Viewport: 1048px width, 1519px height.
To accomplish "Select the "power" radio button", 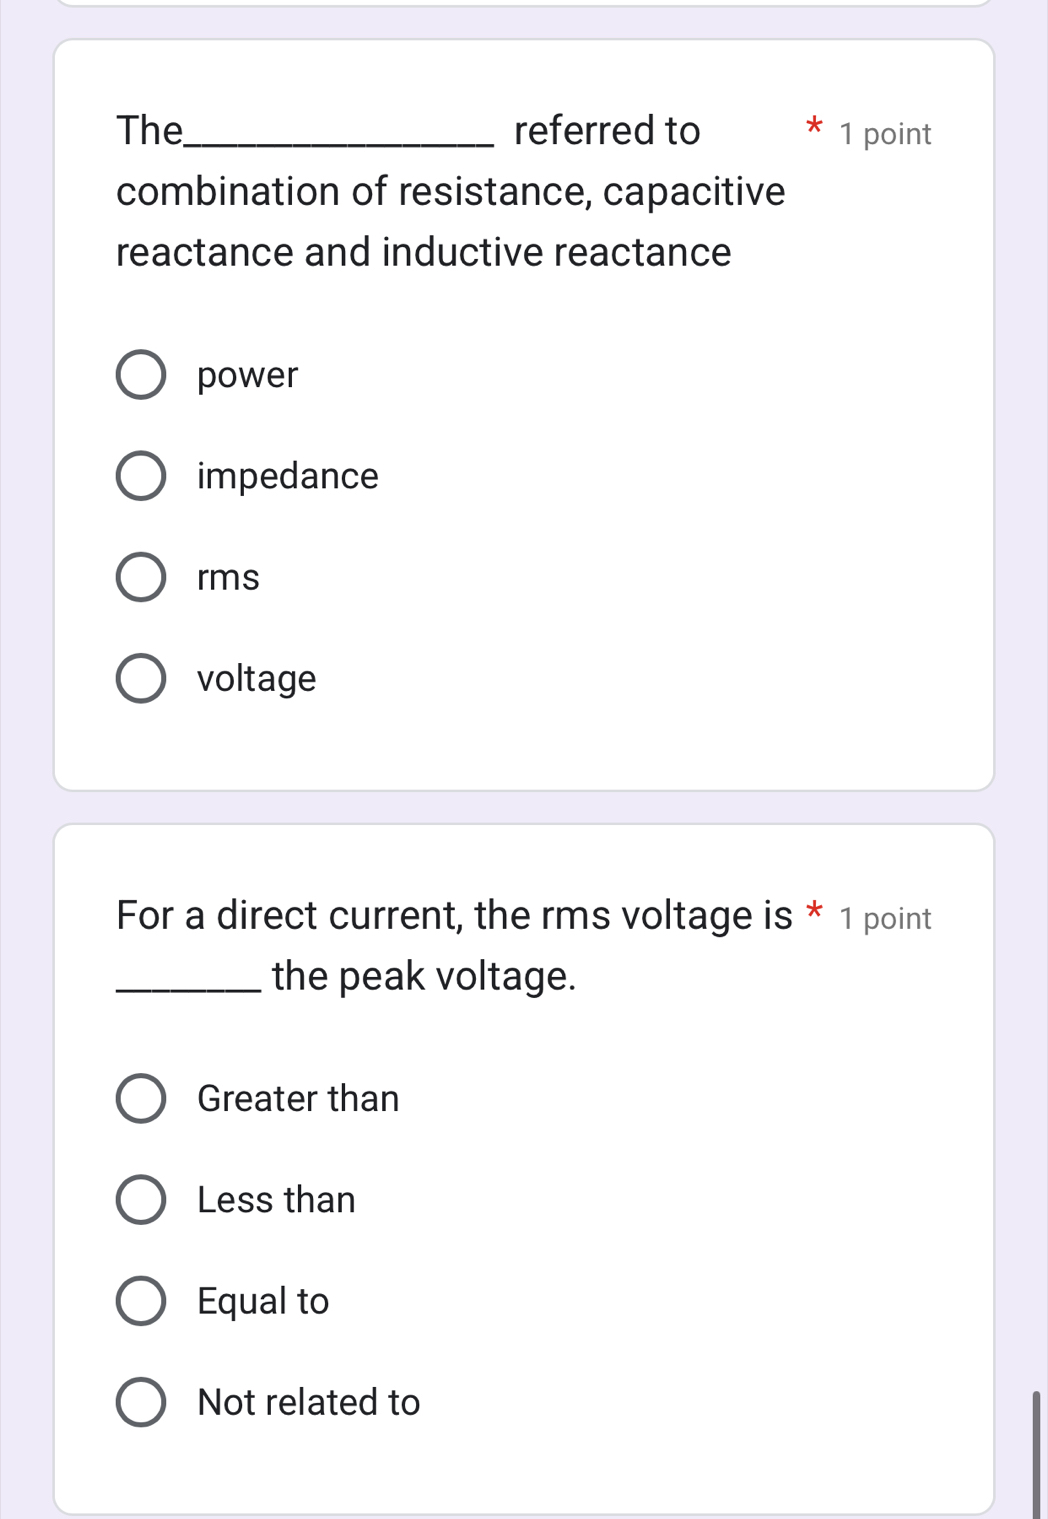I will pos(142,374).
